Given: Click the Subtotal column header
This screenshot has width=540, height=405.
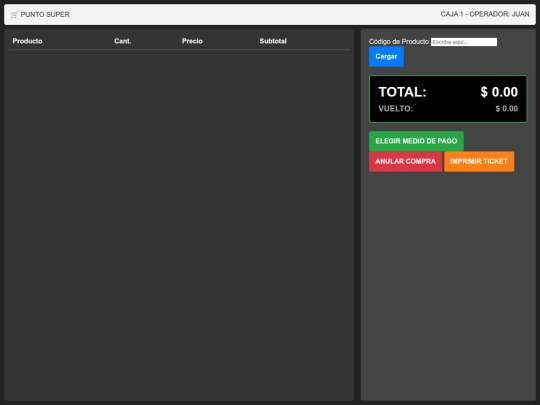Looking at the screenshot, I should tap(273, 41).
